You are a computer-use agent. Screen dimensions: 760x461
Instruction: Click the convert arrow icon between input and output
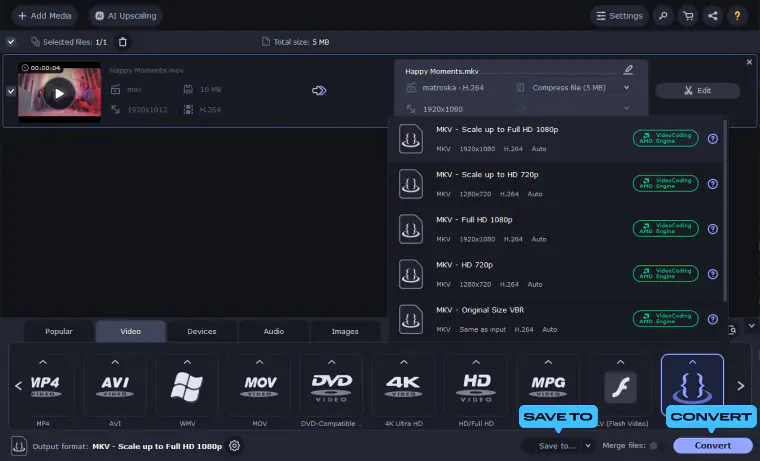click(319, 91)
